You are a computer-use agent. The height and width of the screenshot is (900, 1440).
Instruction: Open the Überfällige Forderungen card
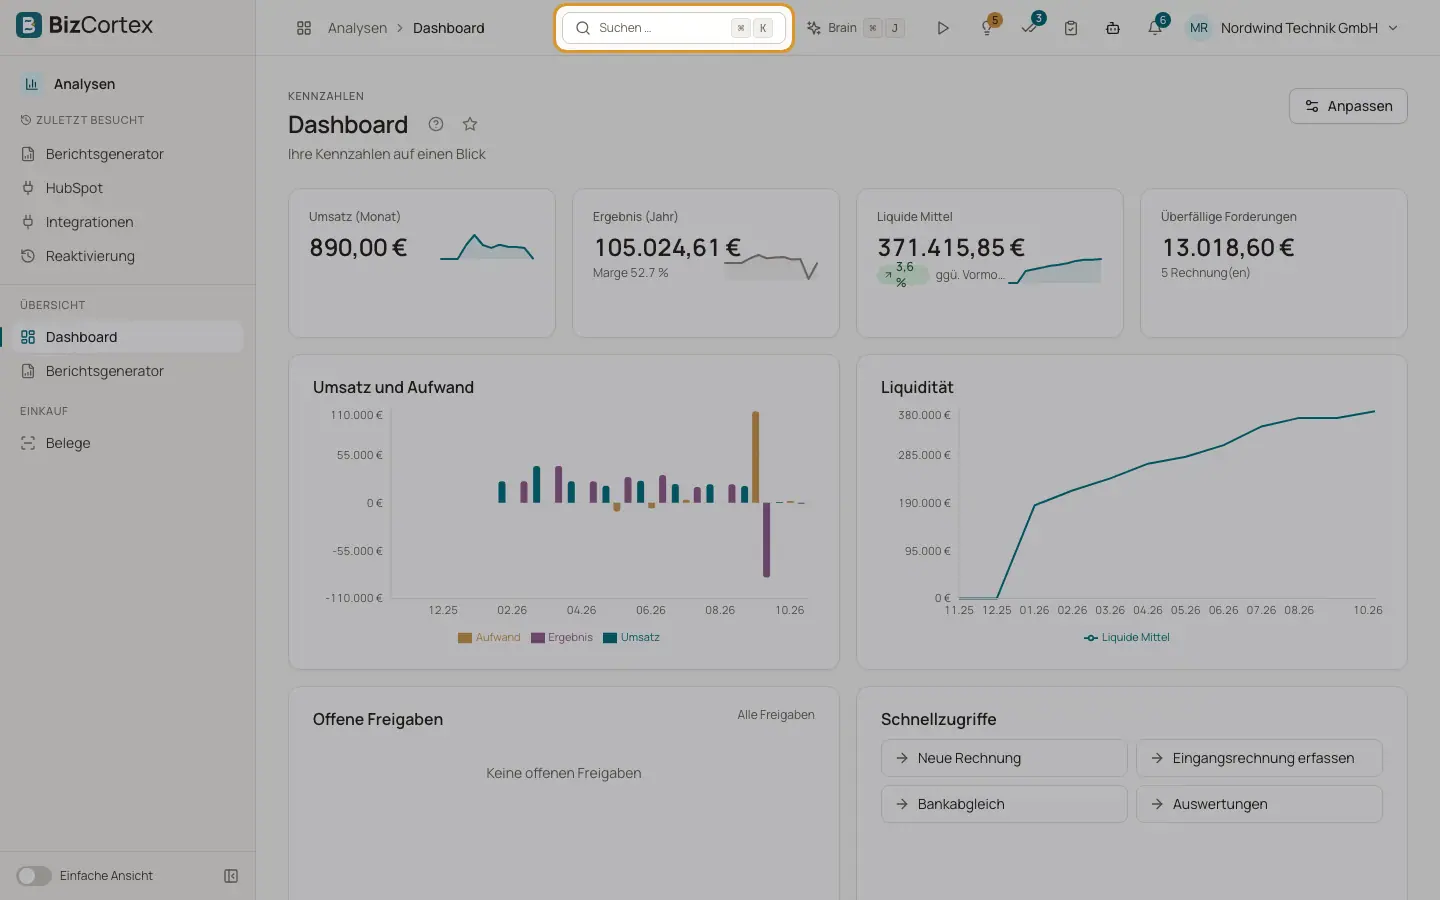point(1274,263)
